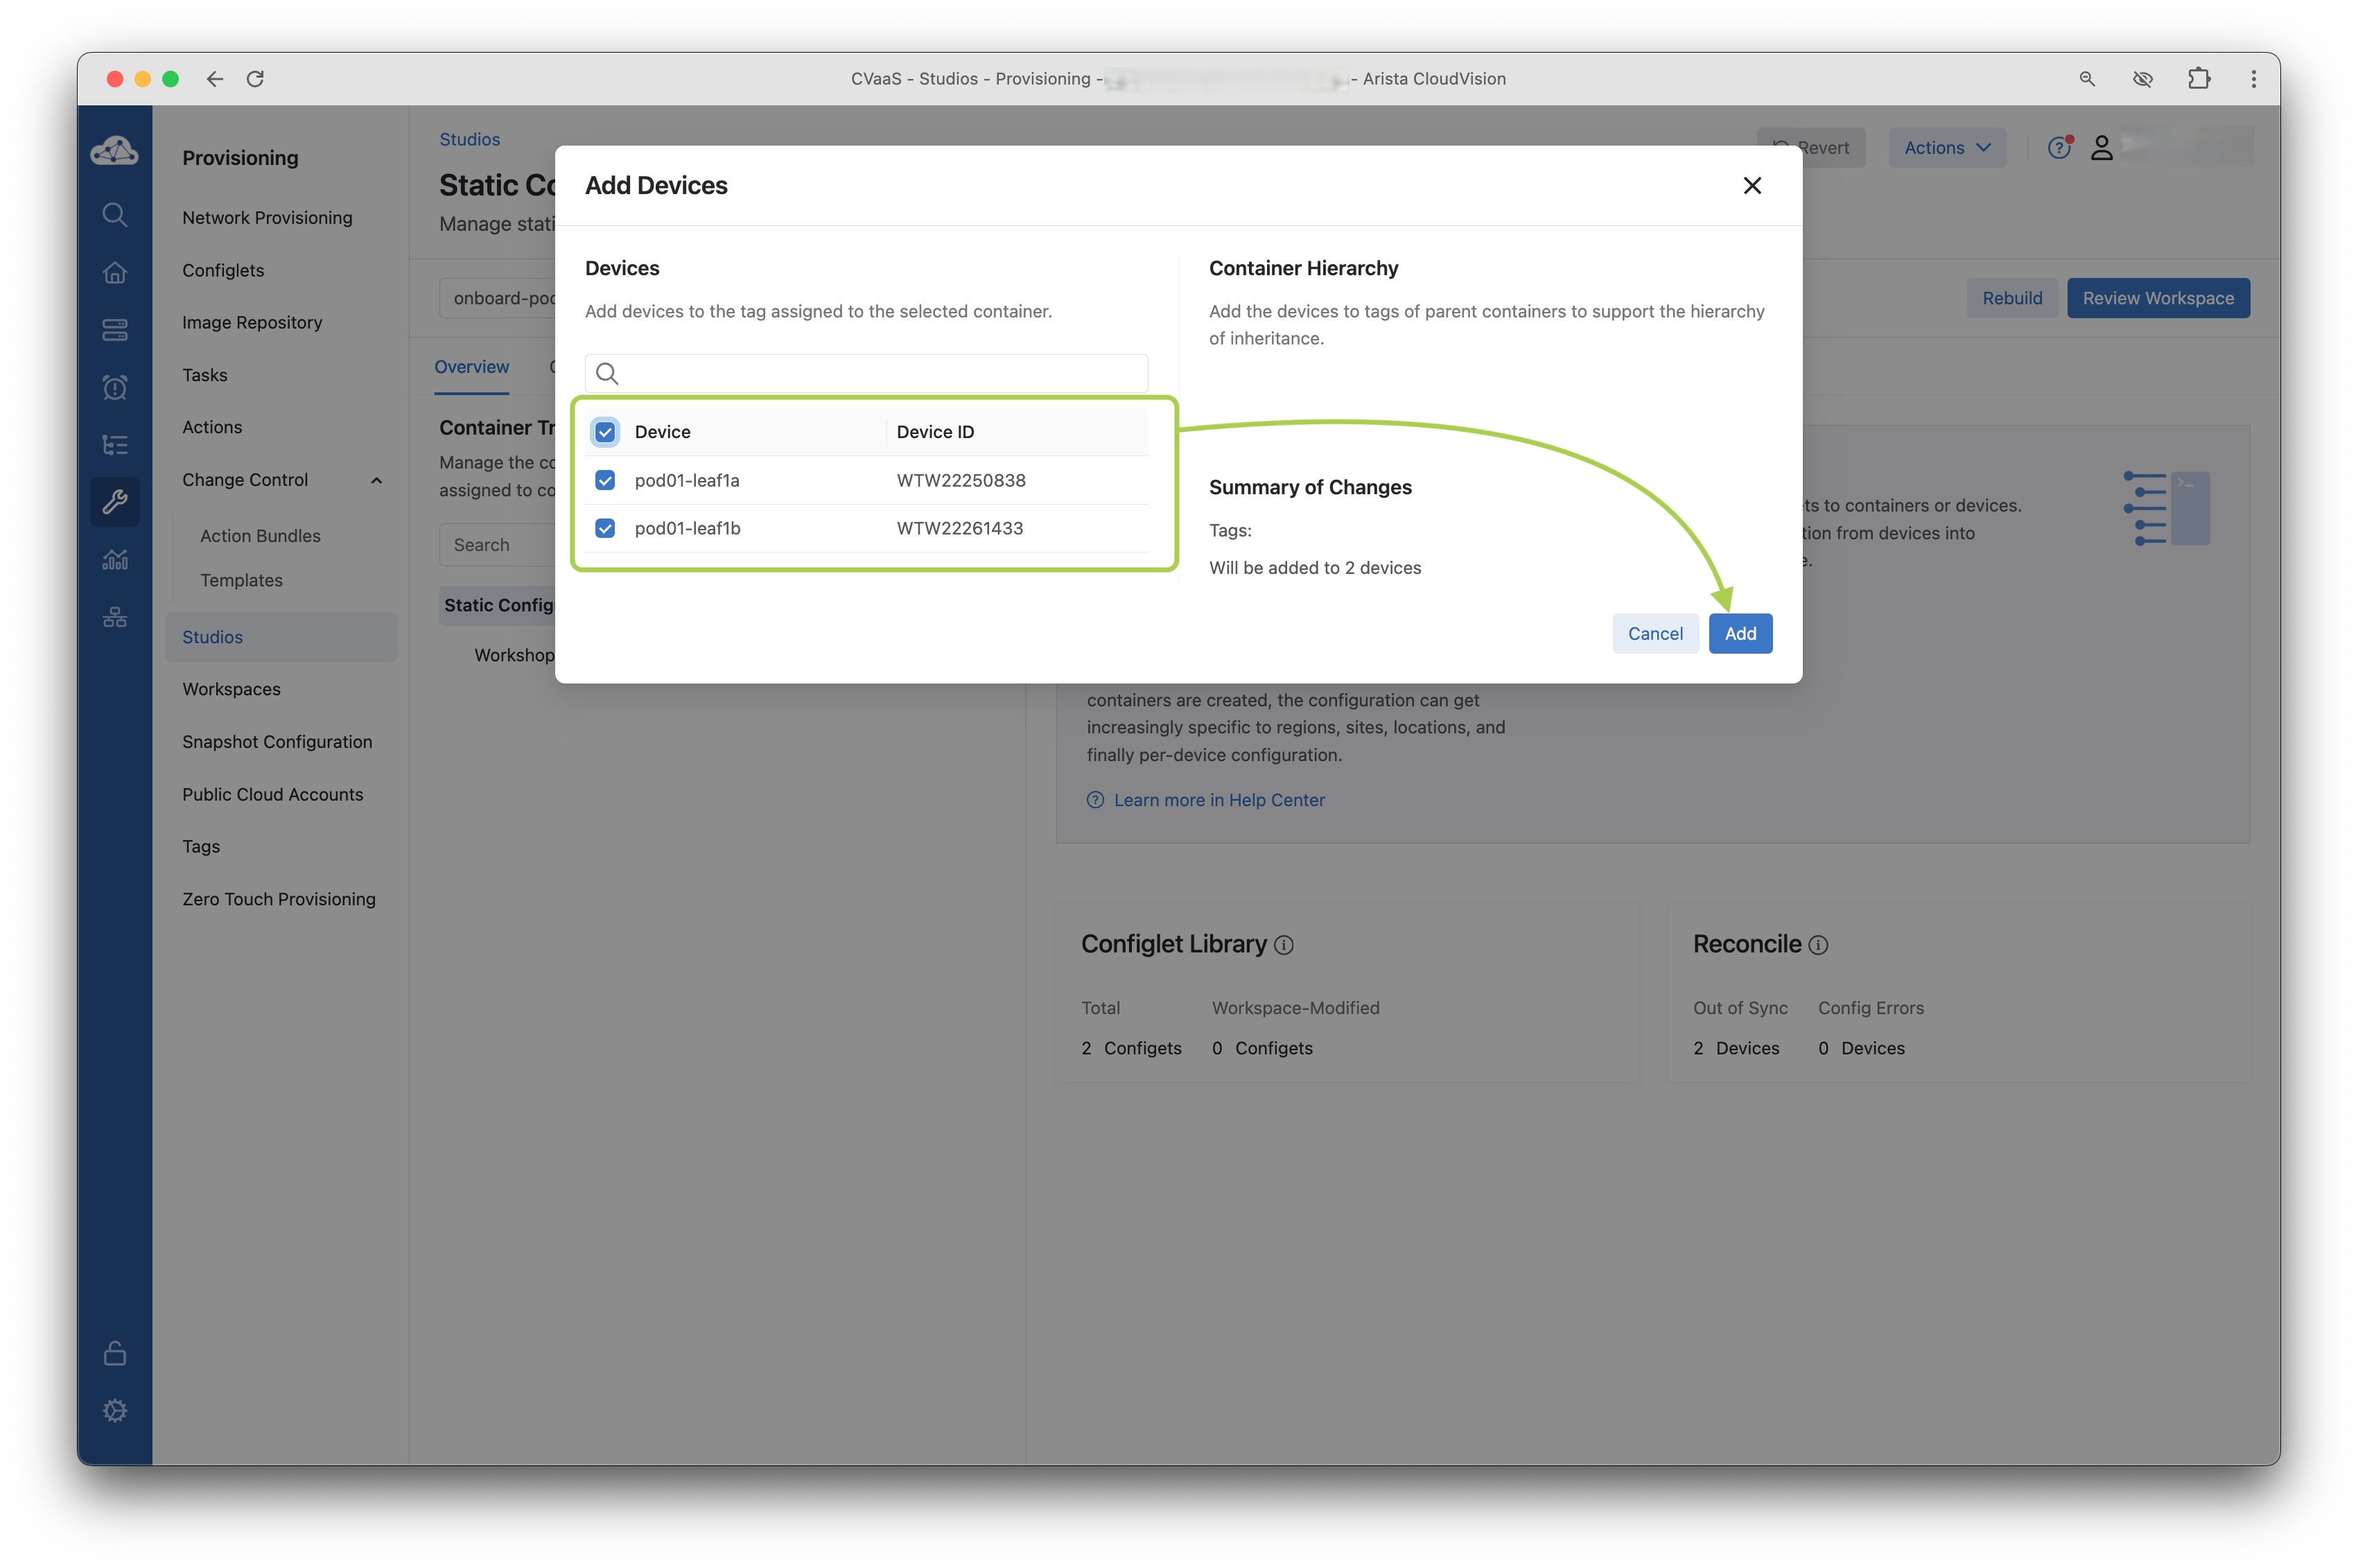This screenshot has height=1568, width=2358.
Task: Select Configlets in the Provisioning menu
Action: pos(223,270)
